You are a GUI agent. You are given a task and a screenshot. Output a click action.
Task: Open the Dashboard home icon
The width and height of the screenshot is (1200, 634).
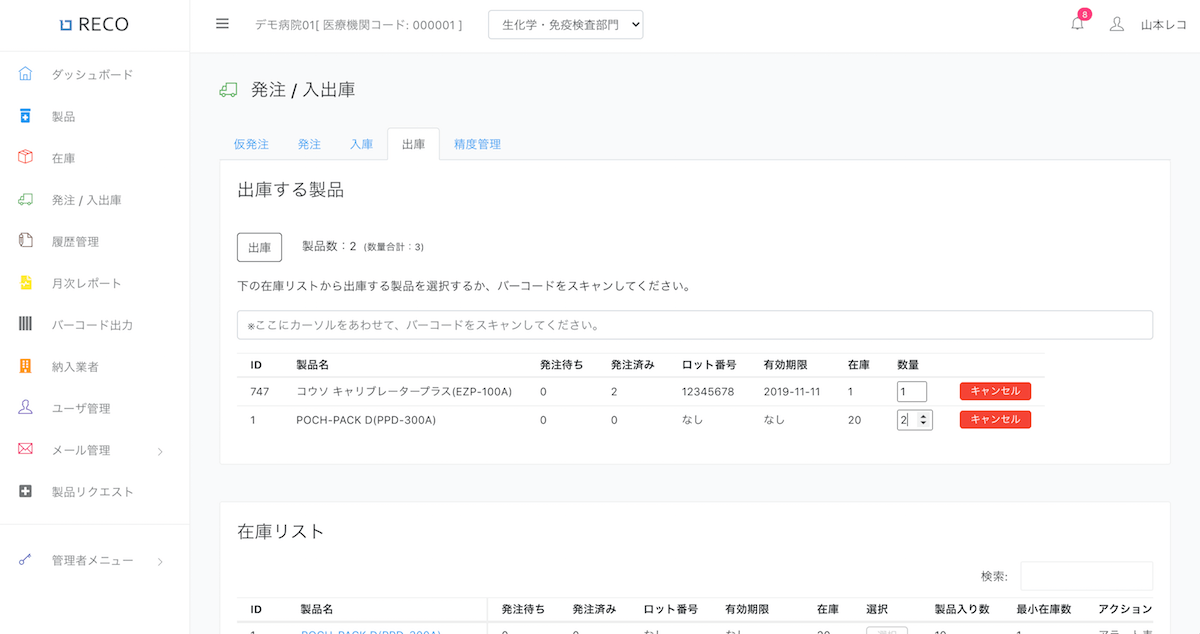[x=25, y=74]
